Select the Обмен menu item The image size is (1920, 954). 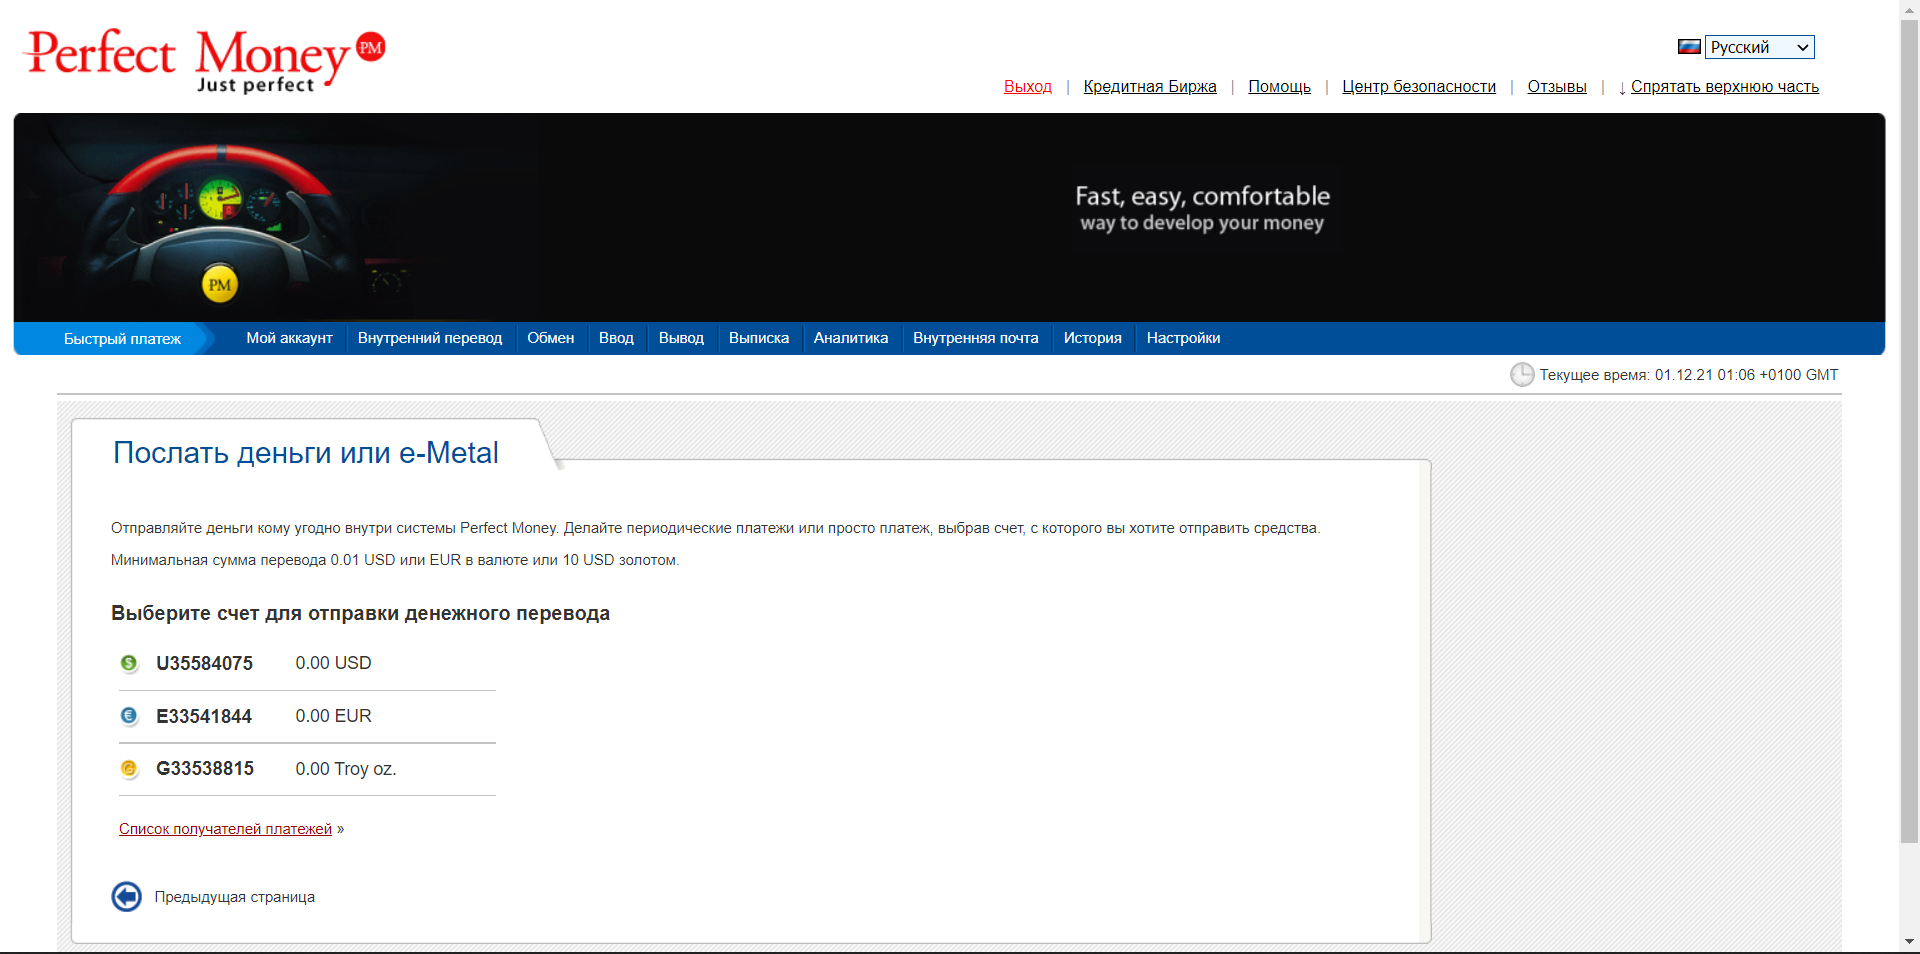pyautogui.click(x=551, y=338)
